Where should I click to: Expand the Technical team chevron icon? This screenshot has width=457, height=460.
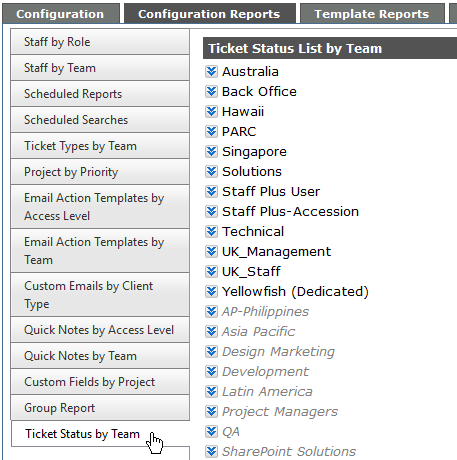point(211,231)
